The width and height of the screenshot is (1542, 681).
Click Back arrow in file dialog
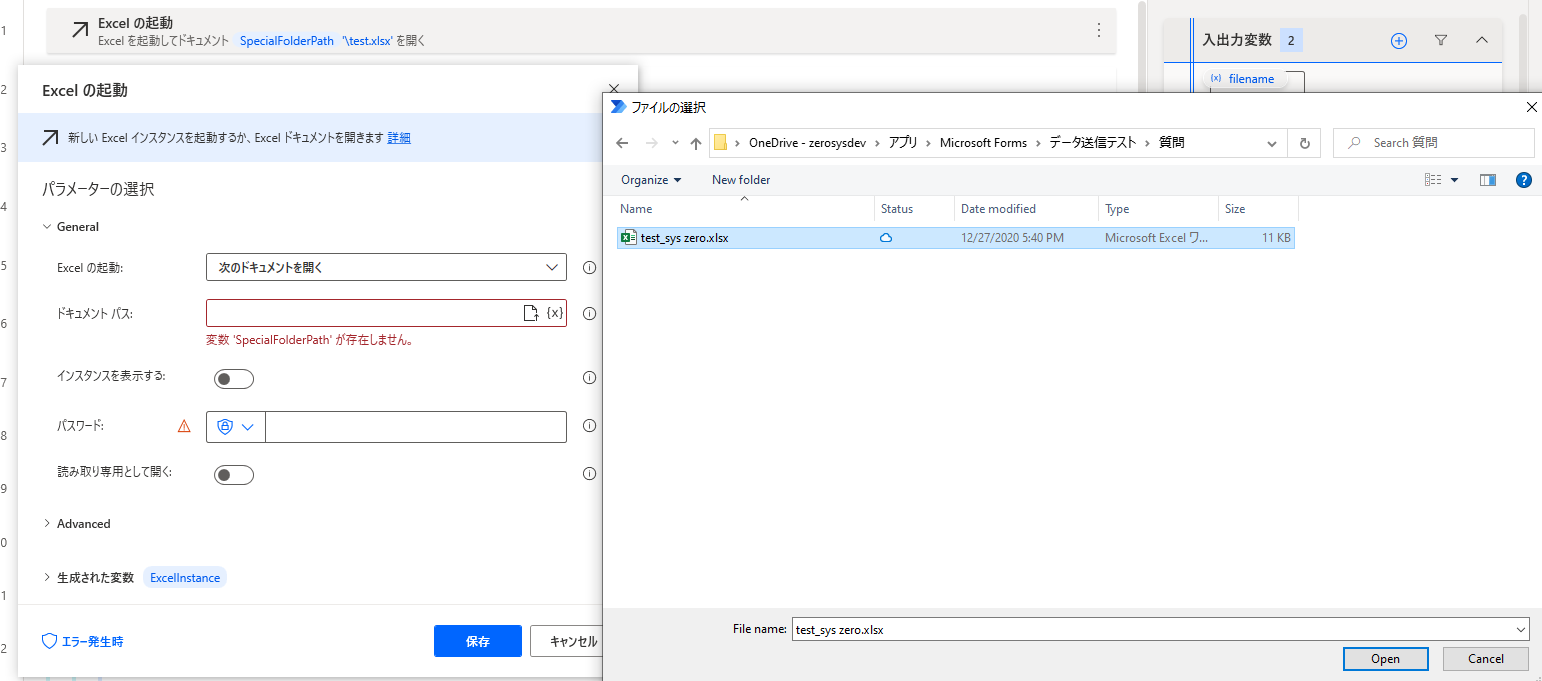point(622,143)
